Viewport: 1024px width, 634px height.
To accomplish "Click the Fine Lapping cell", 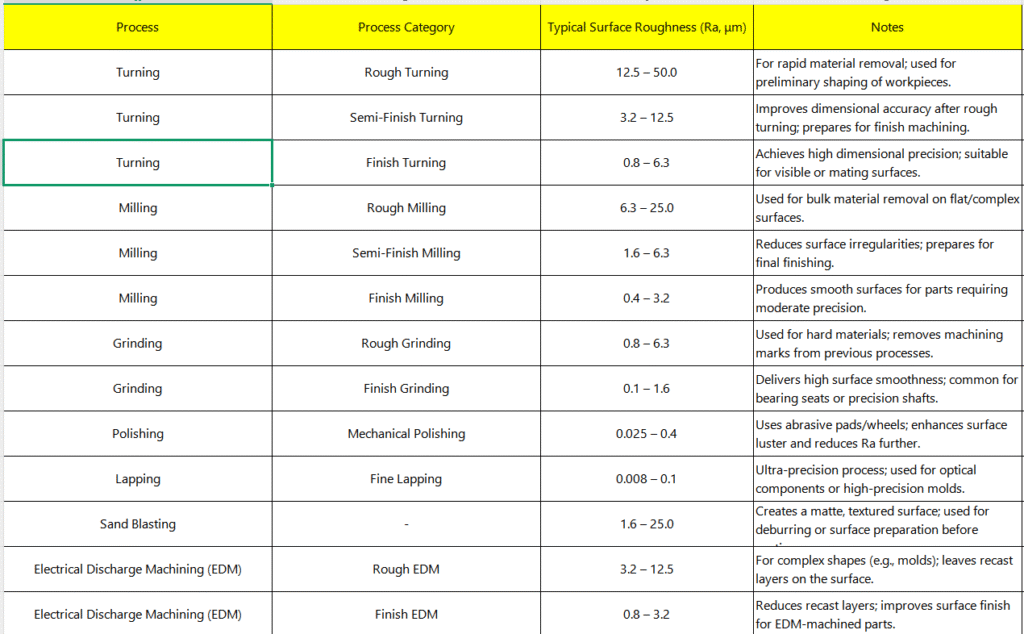I will (x=406, y=479).
